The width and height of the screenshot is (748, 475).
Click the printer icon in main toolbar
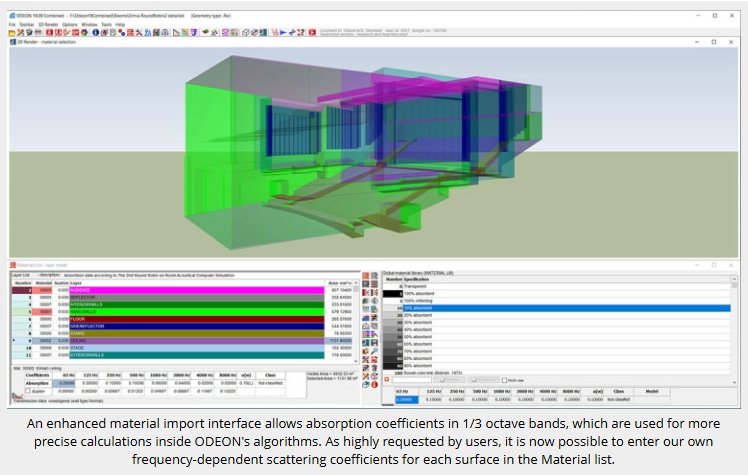[x=38, y=32]
